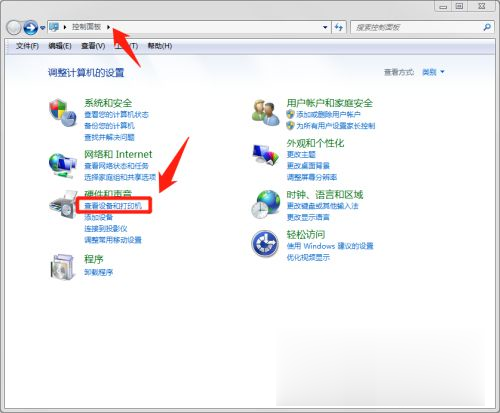Open the Ease of Access icon
Image resolution: width=500 pixels, height=413 pixels.
[265, 244]
